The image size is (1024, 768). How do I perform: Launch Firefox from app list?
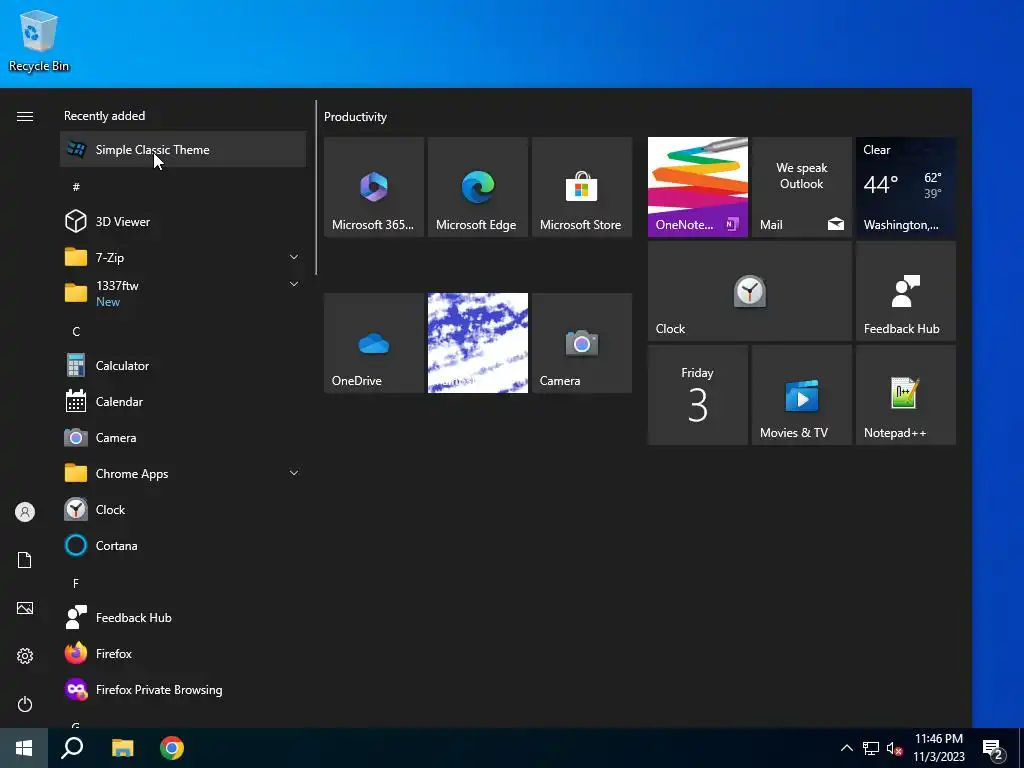(183, 654)
